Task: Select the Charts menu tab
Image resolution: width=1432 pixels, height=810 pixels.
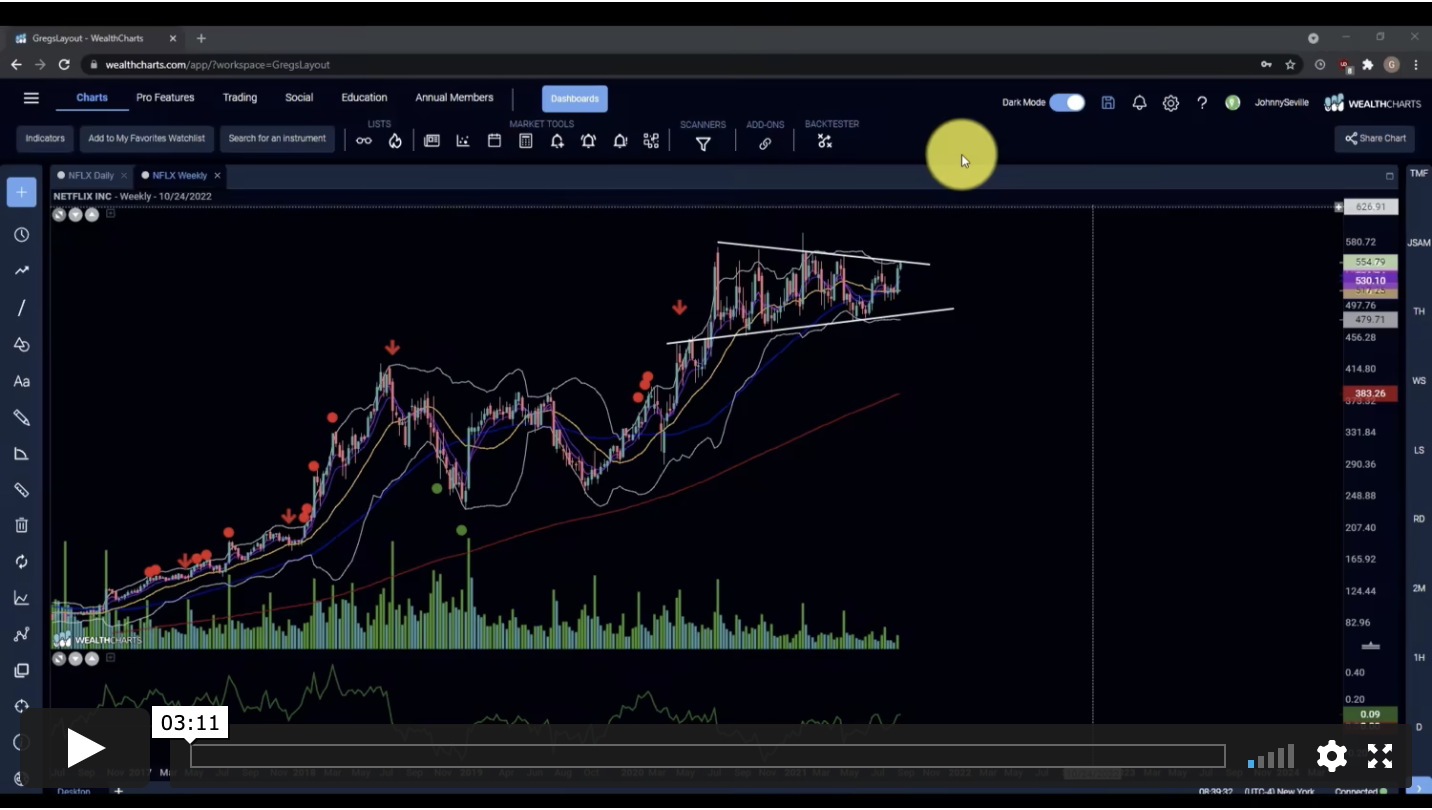Action: (92, 98)
